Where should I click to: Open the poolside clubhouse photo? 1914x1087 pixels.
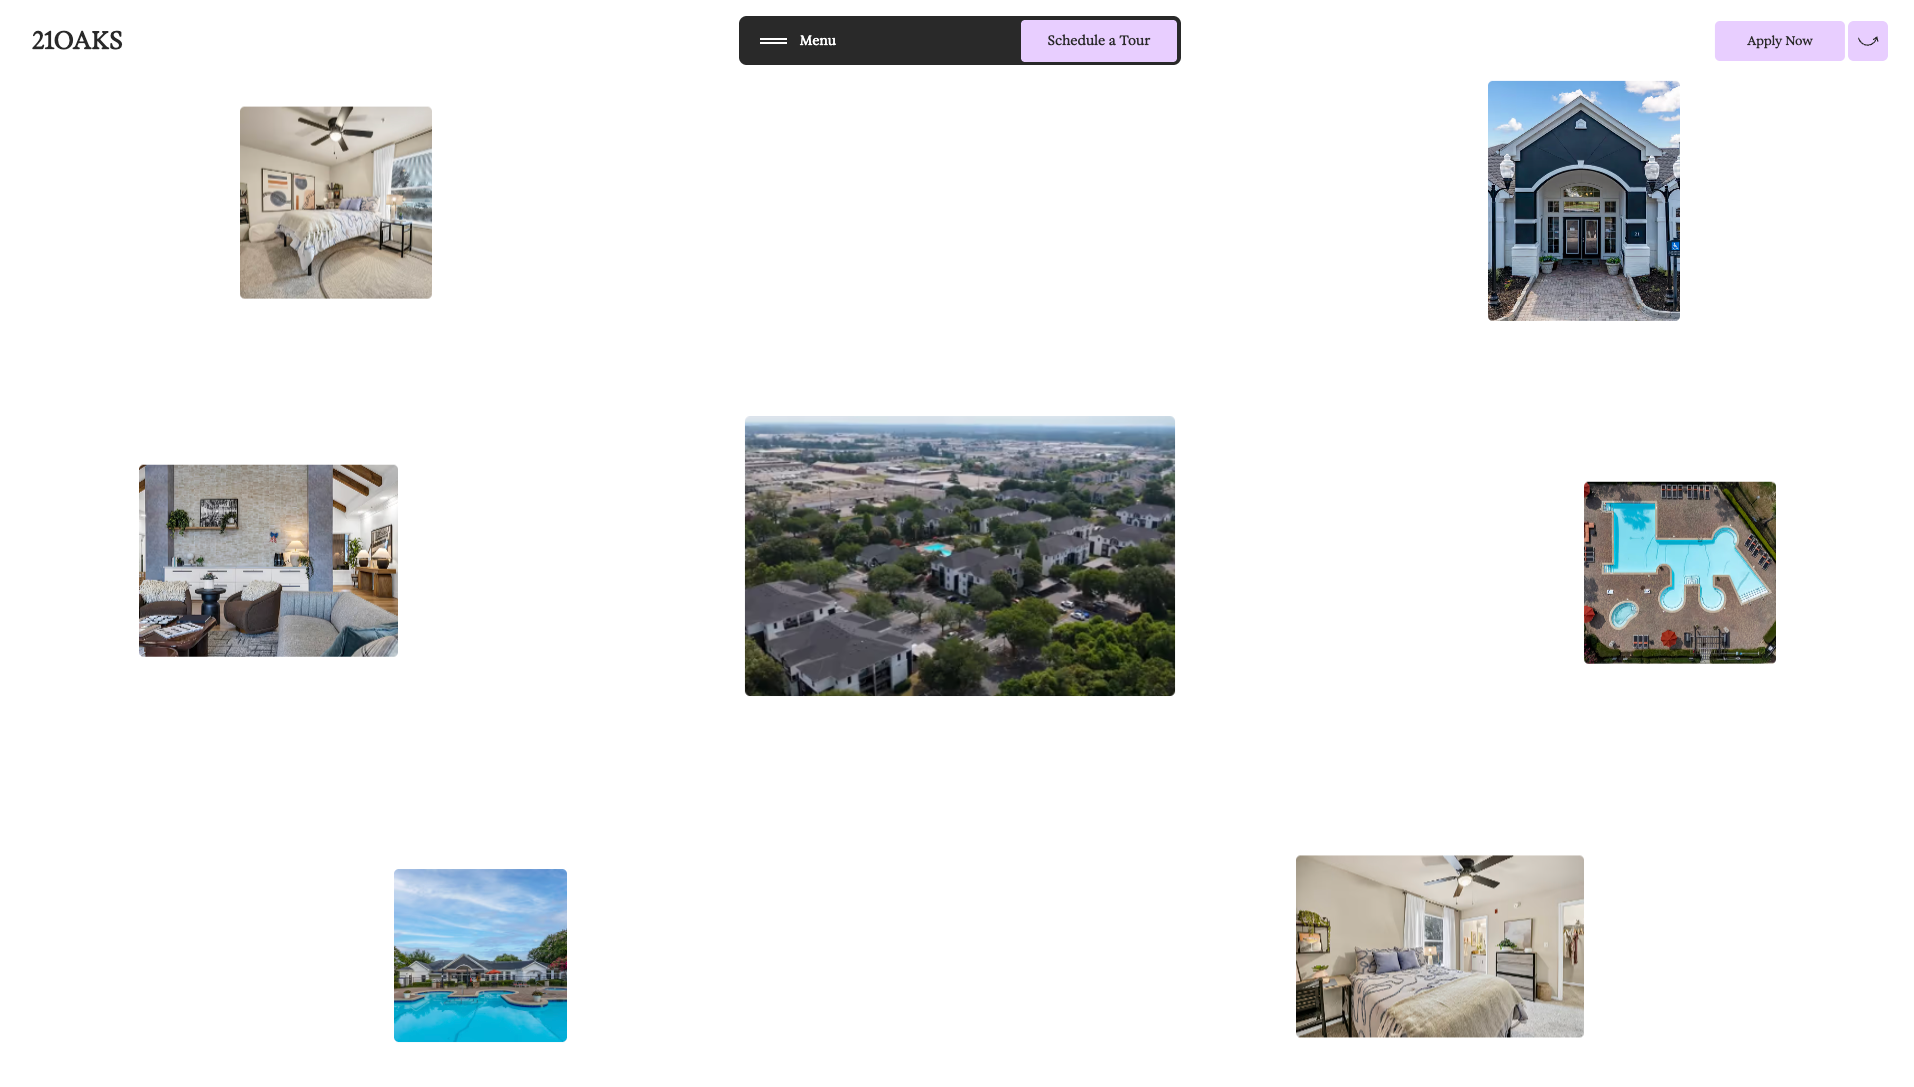coord(480,956)
